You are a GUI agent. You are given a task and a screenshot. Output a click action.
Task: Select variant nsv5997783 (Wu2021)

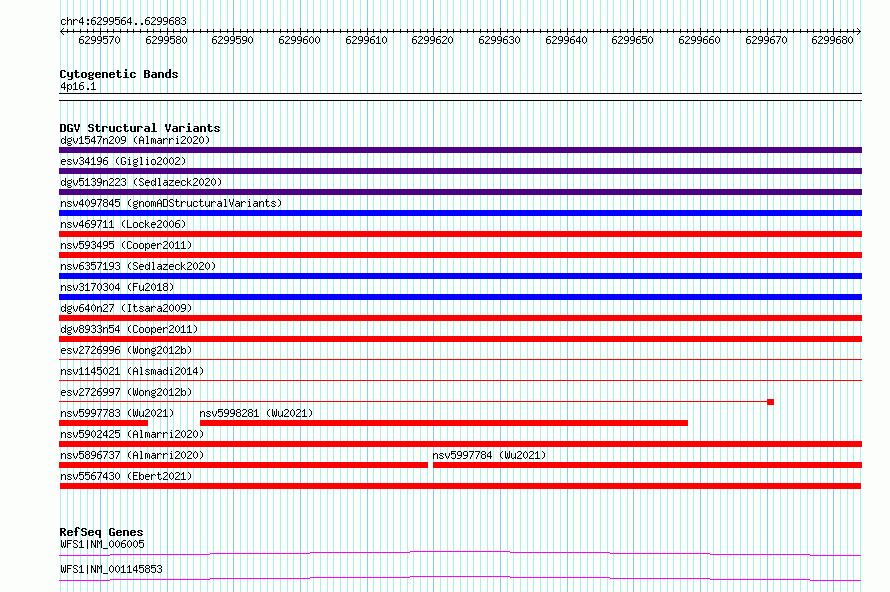tap(117, 413)
